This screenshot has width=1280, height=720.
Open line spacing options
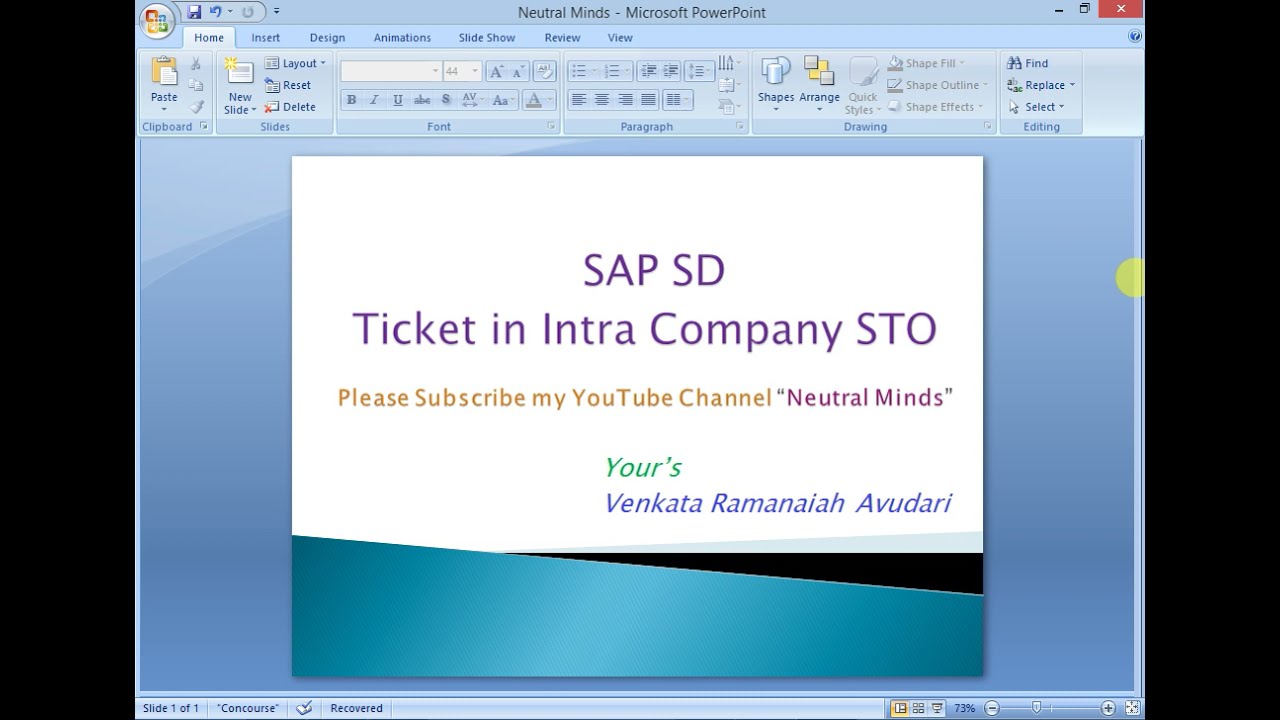click(x=698, y=71)
